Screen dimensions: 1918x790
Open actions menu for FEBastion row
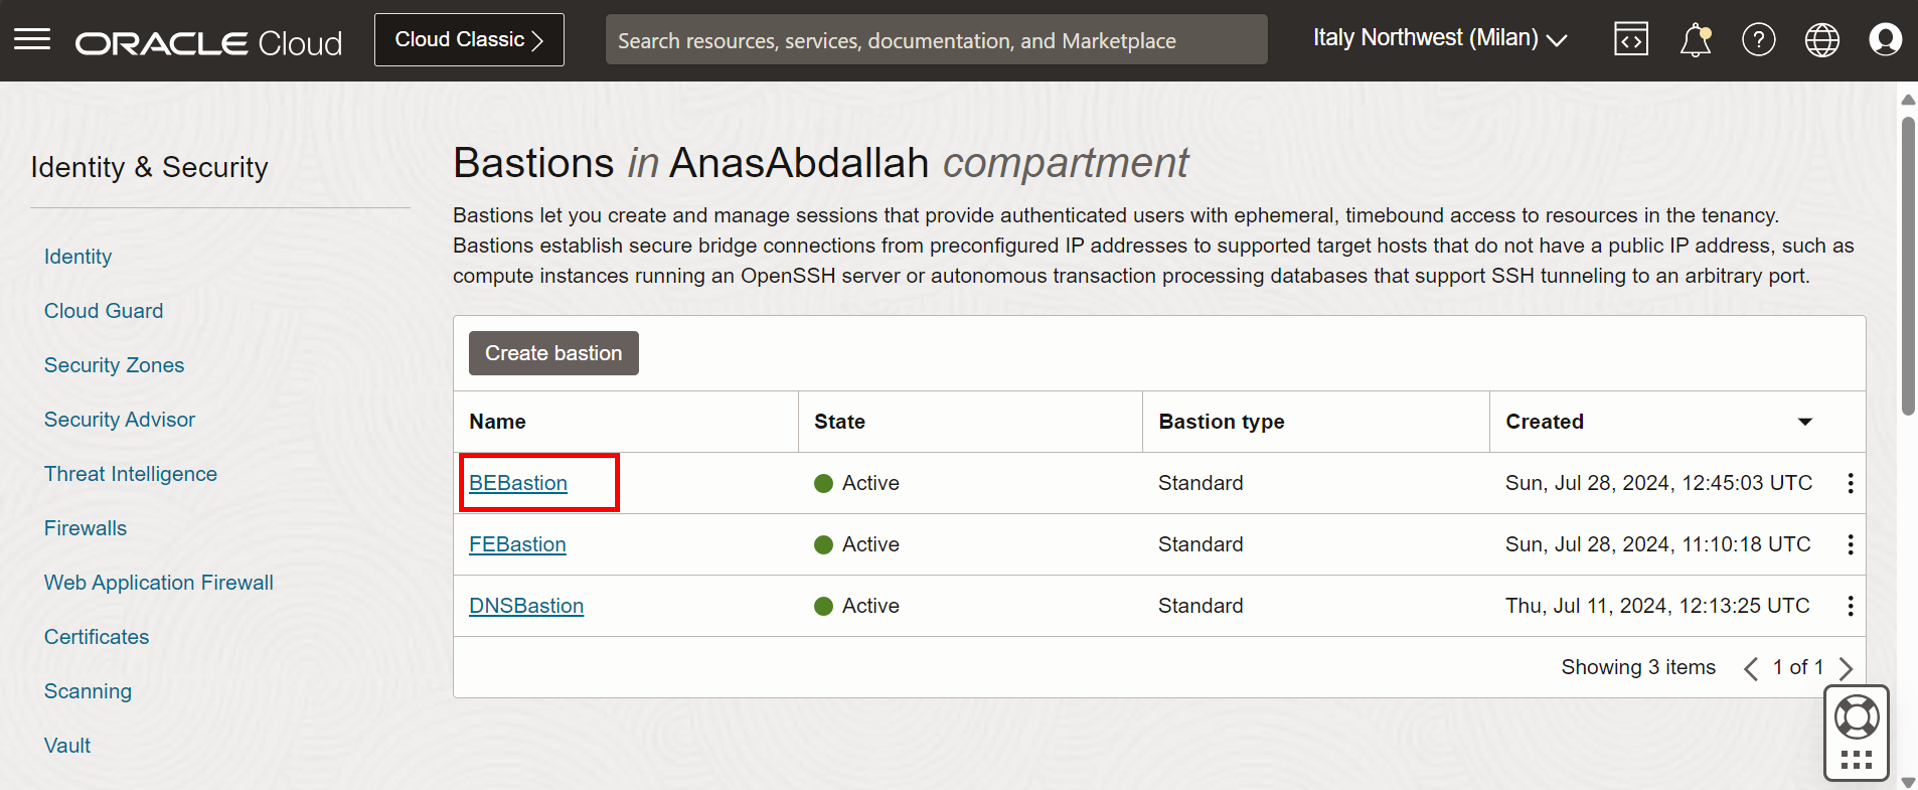click(1850, 545)
